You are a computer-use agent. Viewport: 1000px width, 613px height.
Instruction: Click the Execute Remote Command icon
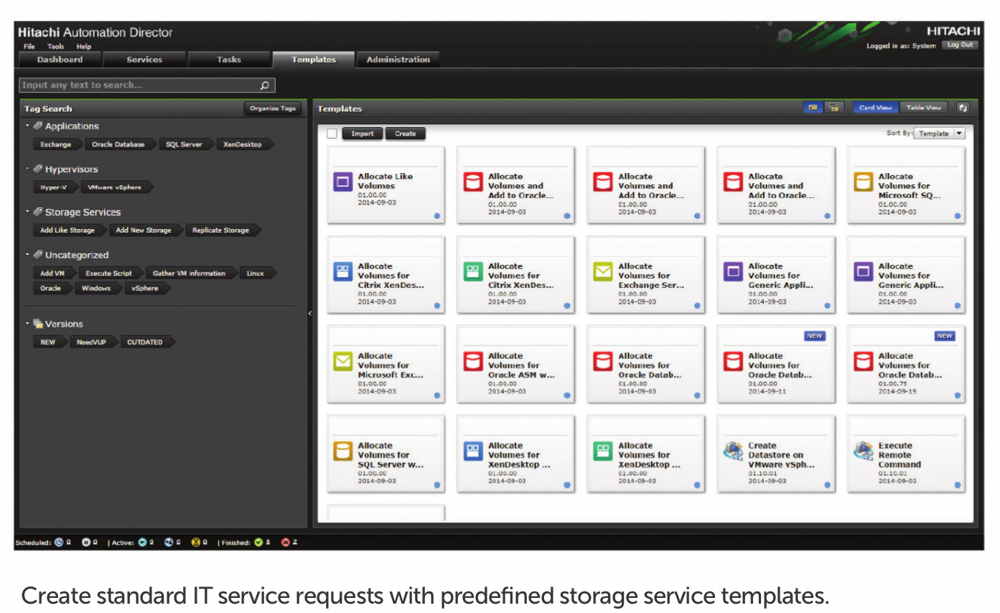(863, 451)
